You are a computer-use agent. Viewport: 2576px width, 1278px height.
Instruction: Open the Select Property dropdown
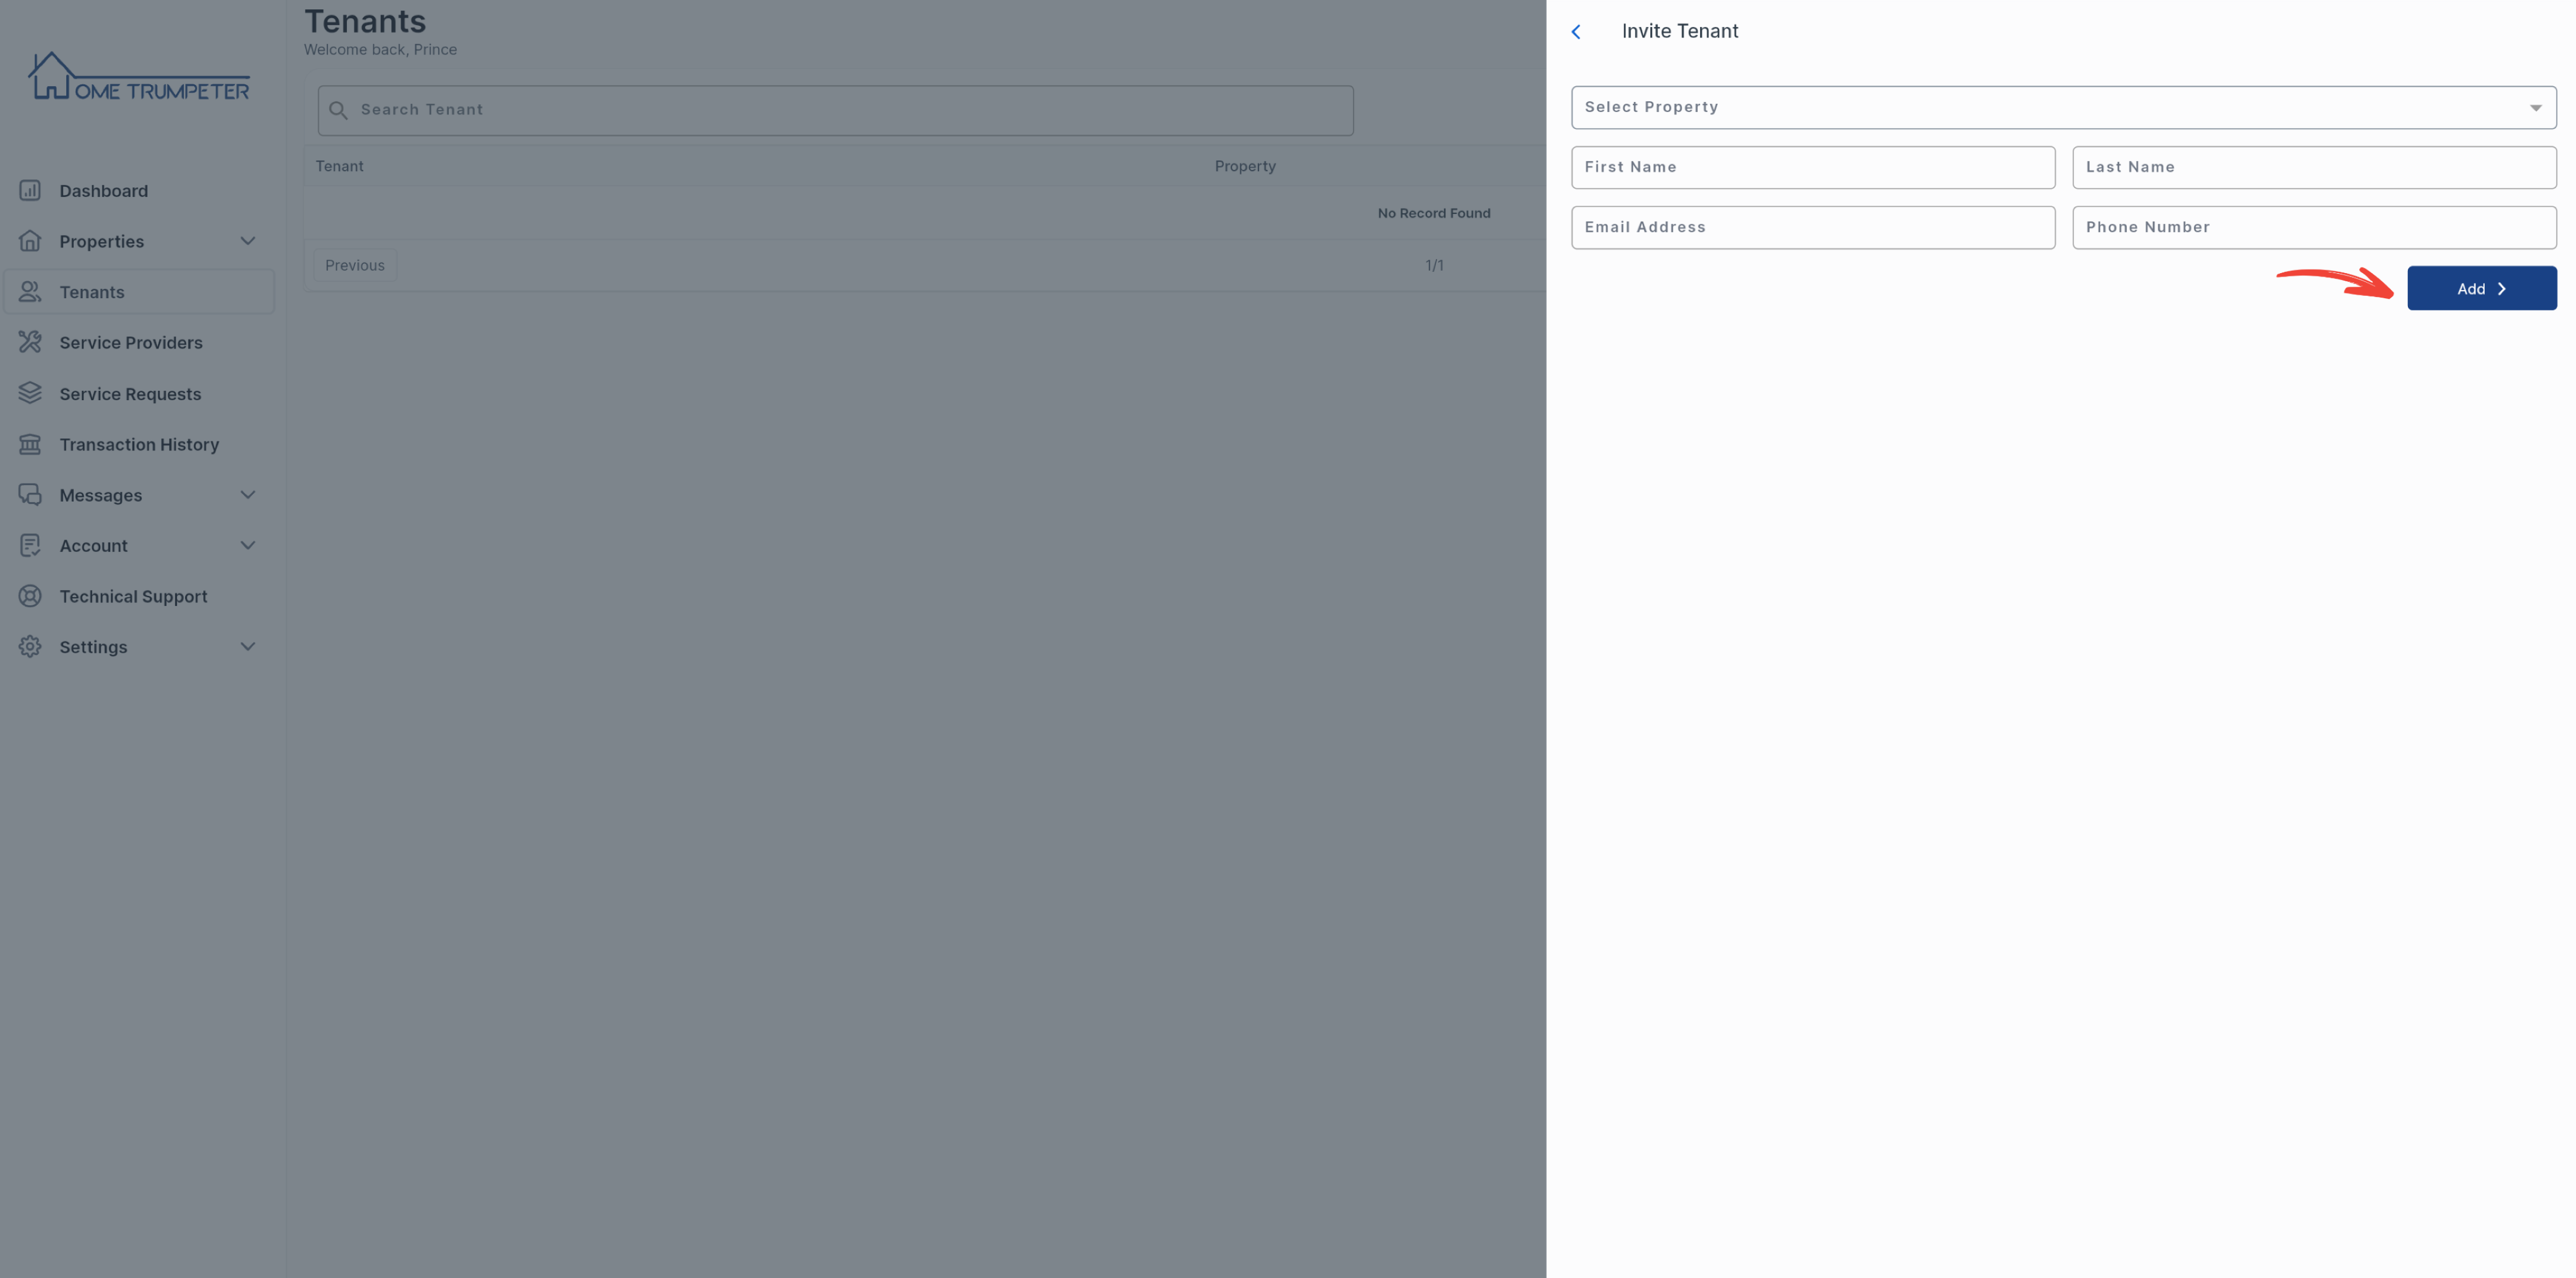click(x=2063, y=107)
